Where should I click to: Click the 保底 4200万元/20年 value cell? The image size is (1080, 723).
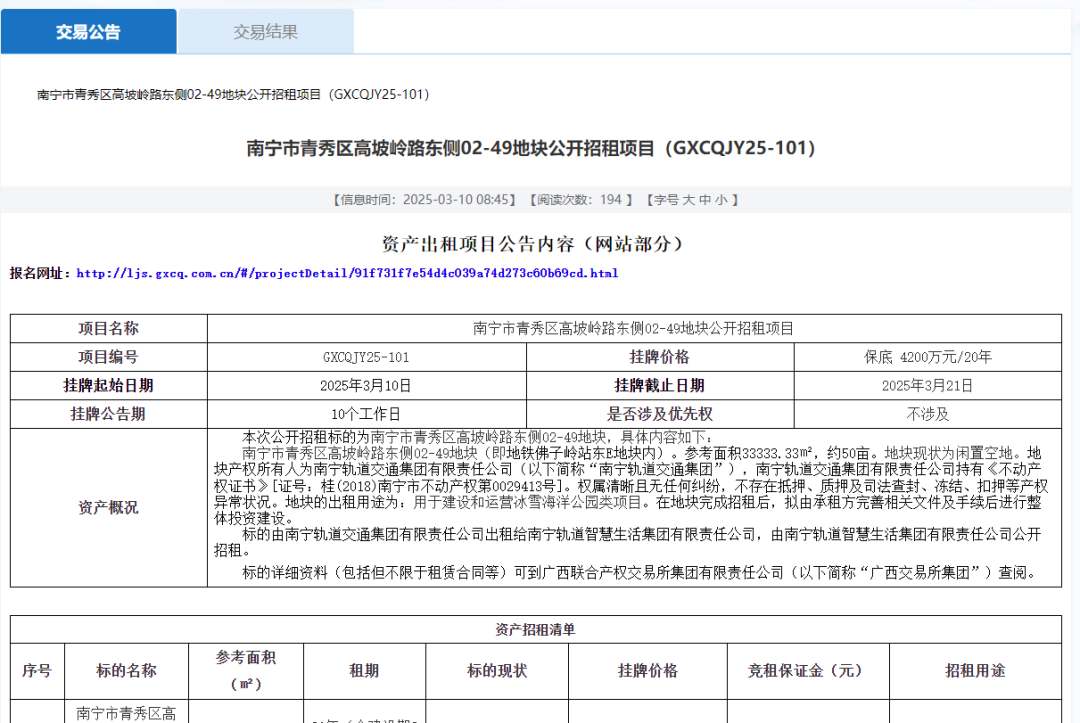point(928,357)
